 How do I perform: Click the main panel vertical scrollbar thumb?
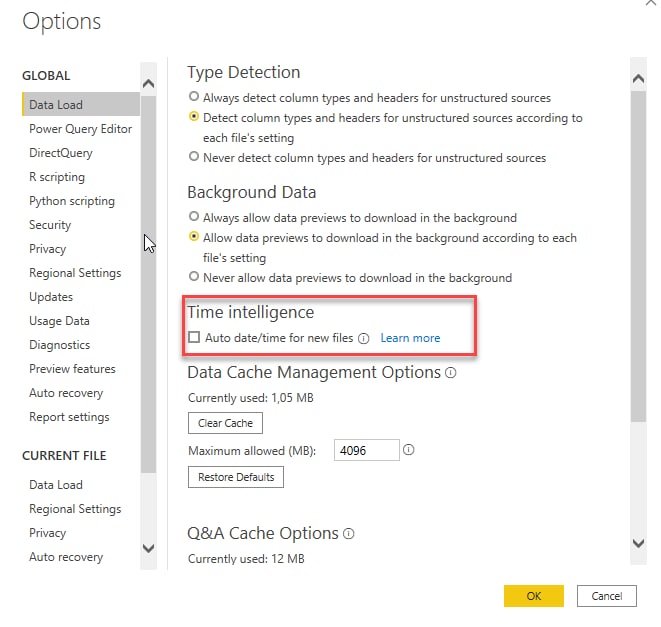tap(638, 256)
